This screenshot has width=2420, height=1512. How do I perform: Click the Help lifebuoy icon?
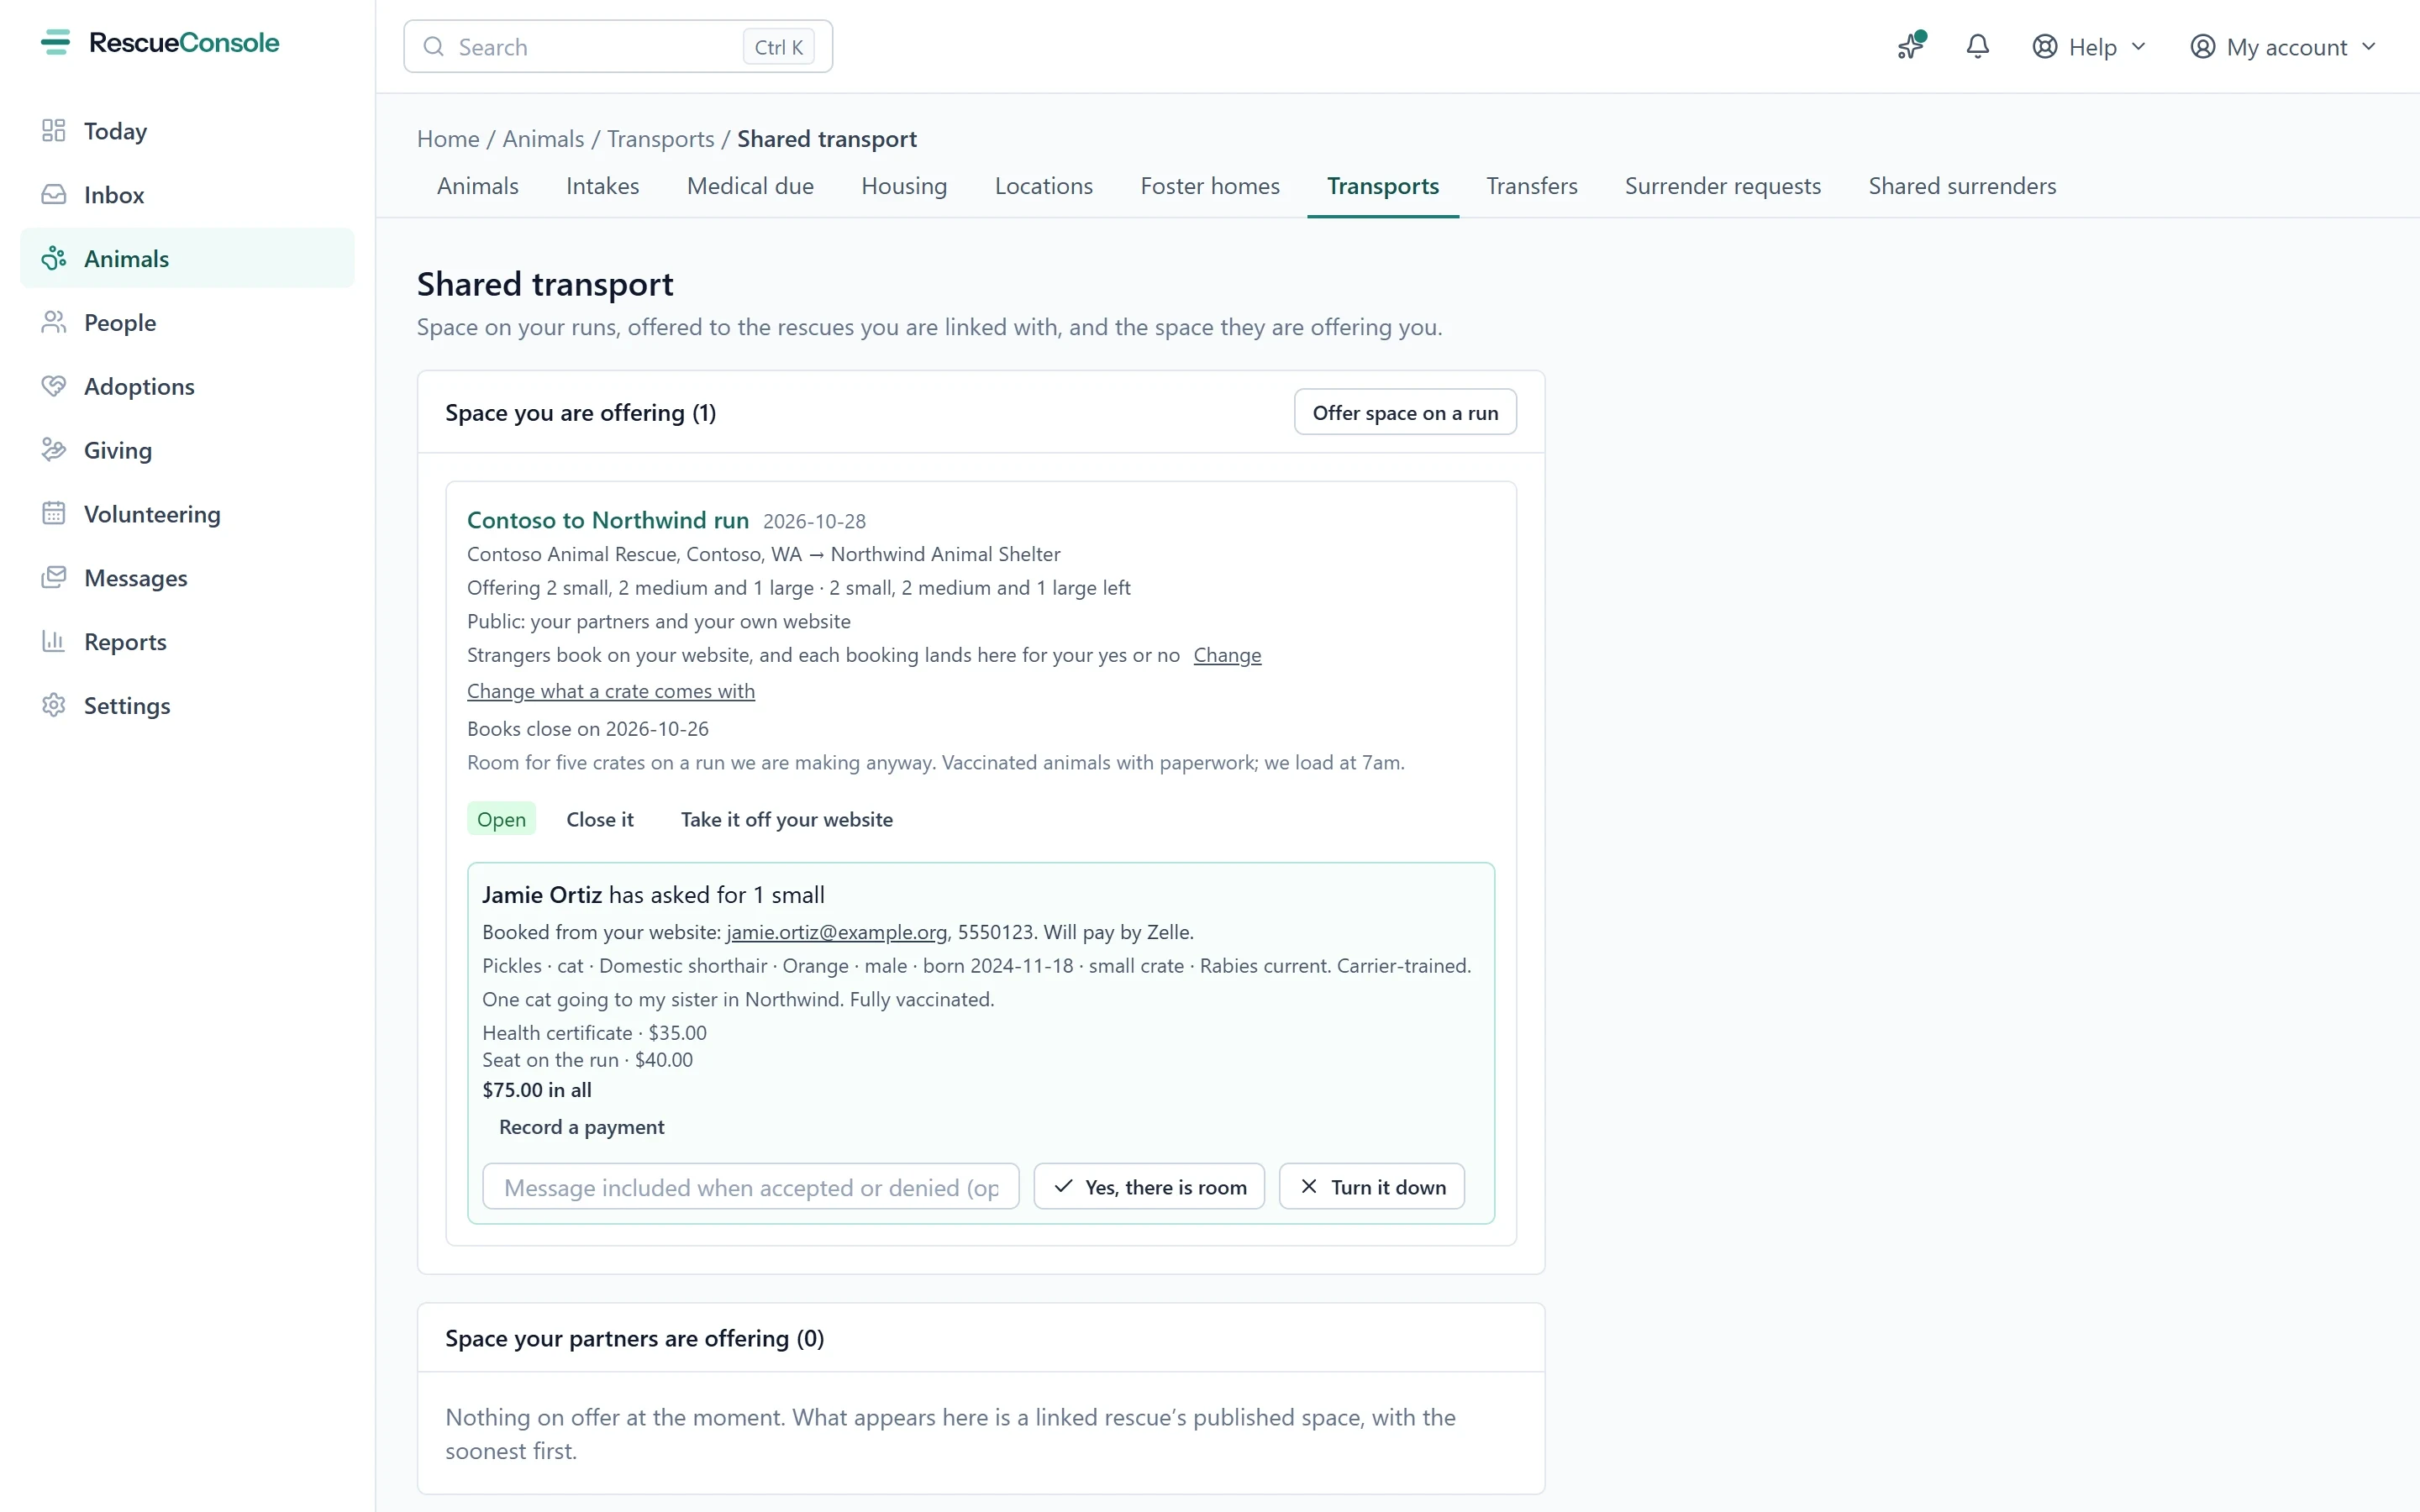pyautogui.click(x=2045, y=47)
